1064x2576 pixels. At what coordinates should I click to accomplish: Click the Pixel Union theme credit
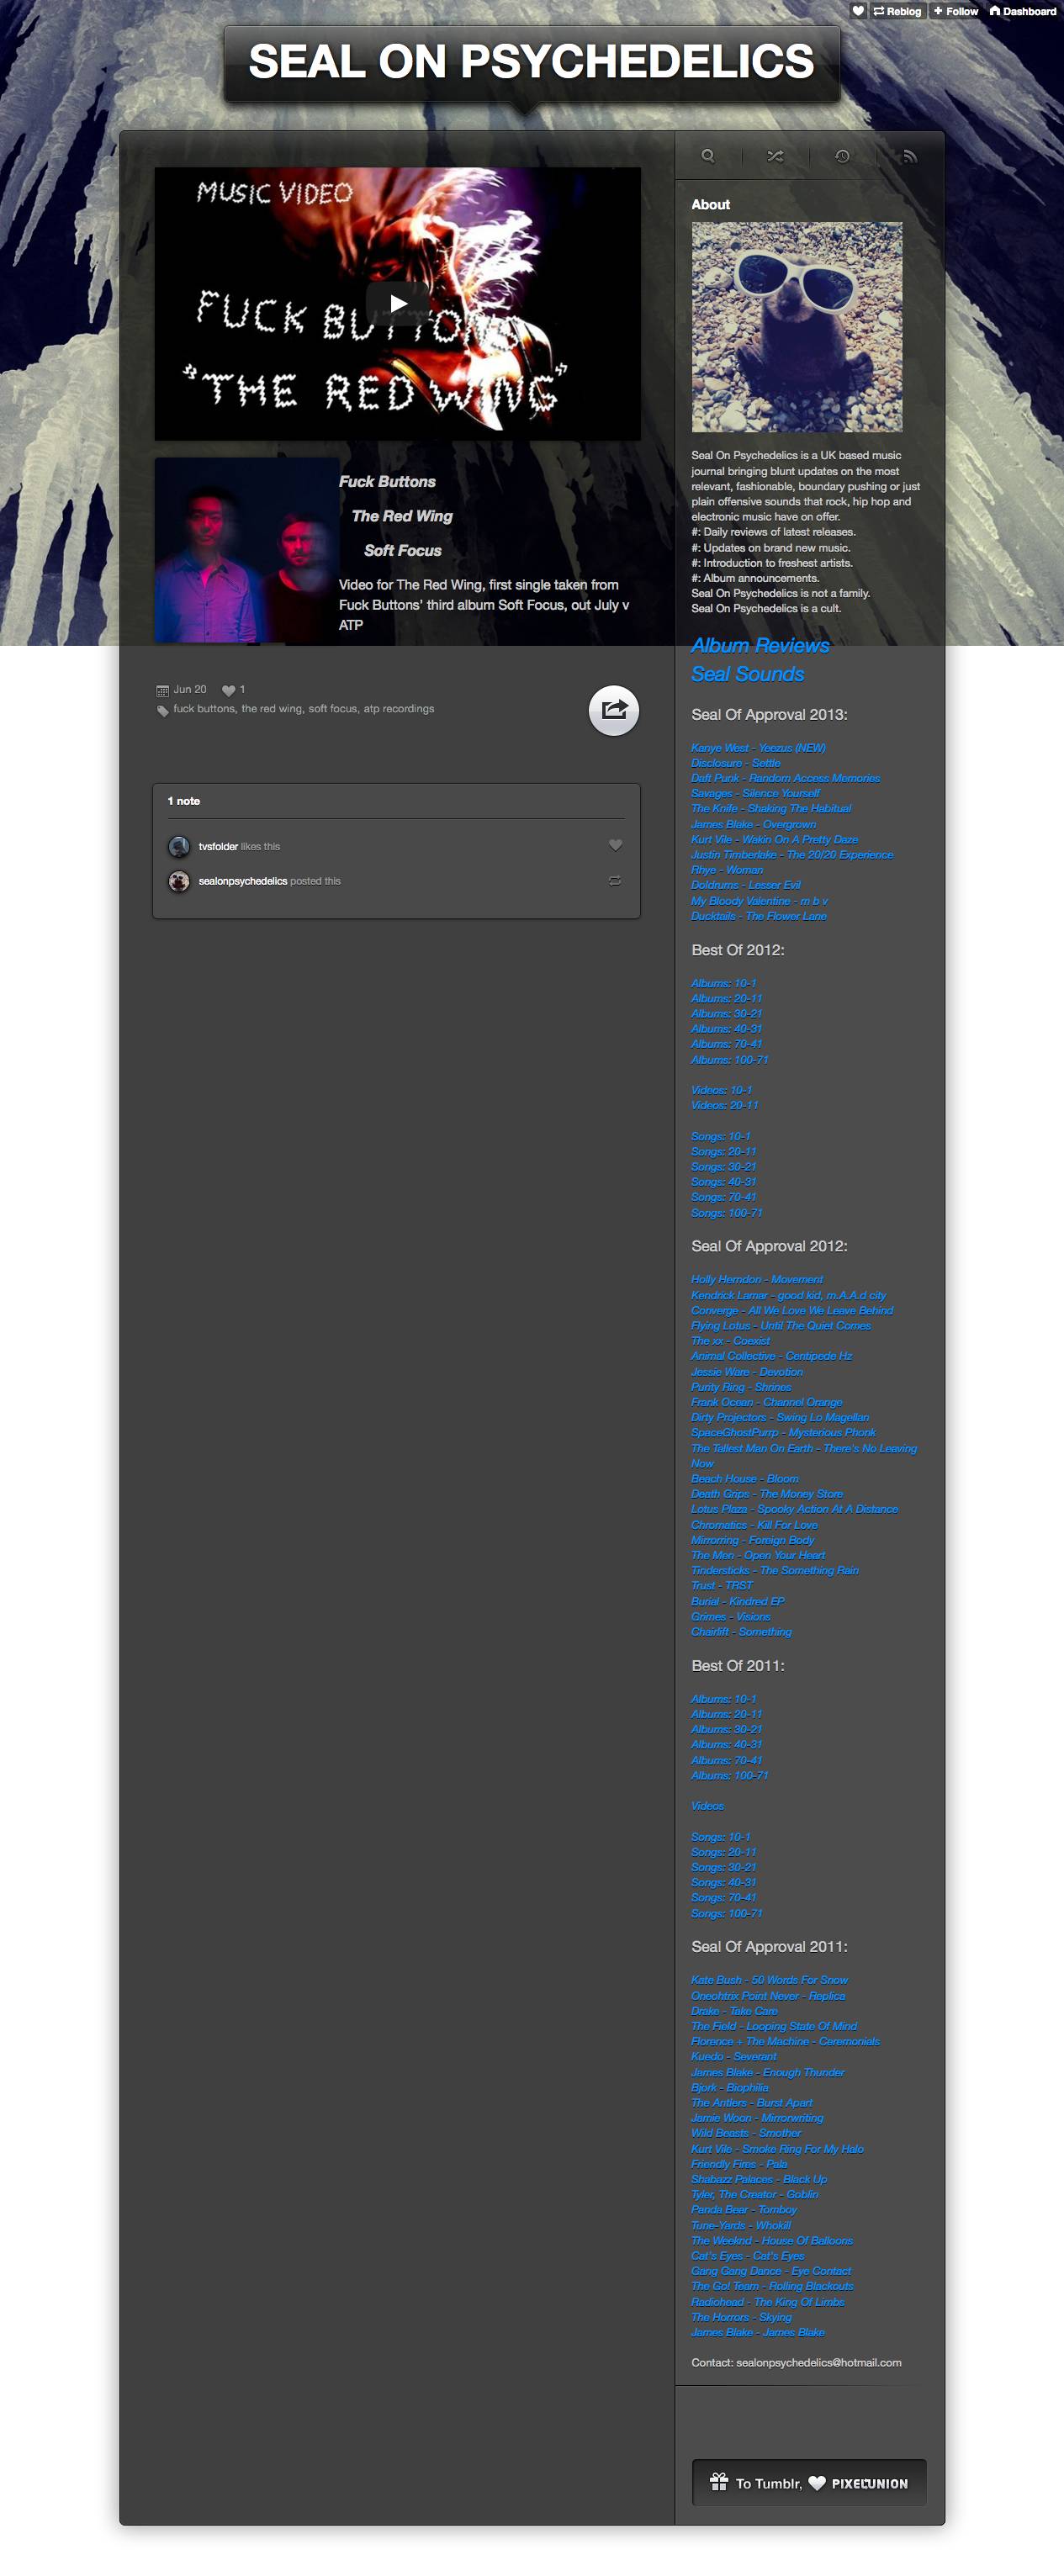coord(869,2483)
